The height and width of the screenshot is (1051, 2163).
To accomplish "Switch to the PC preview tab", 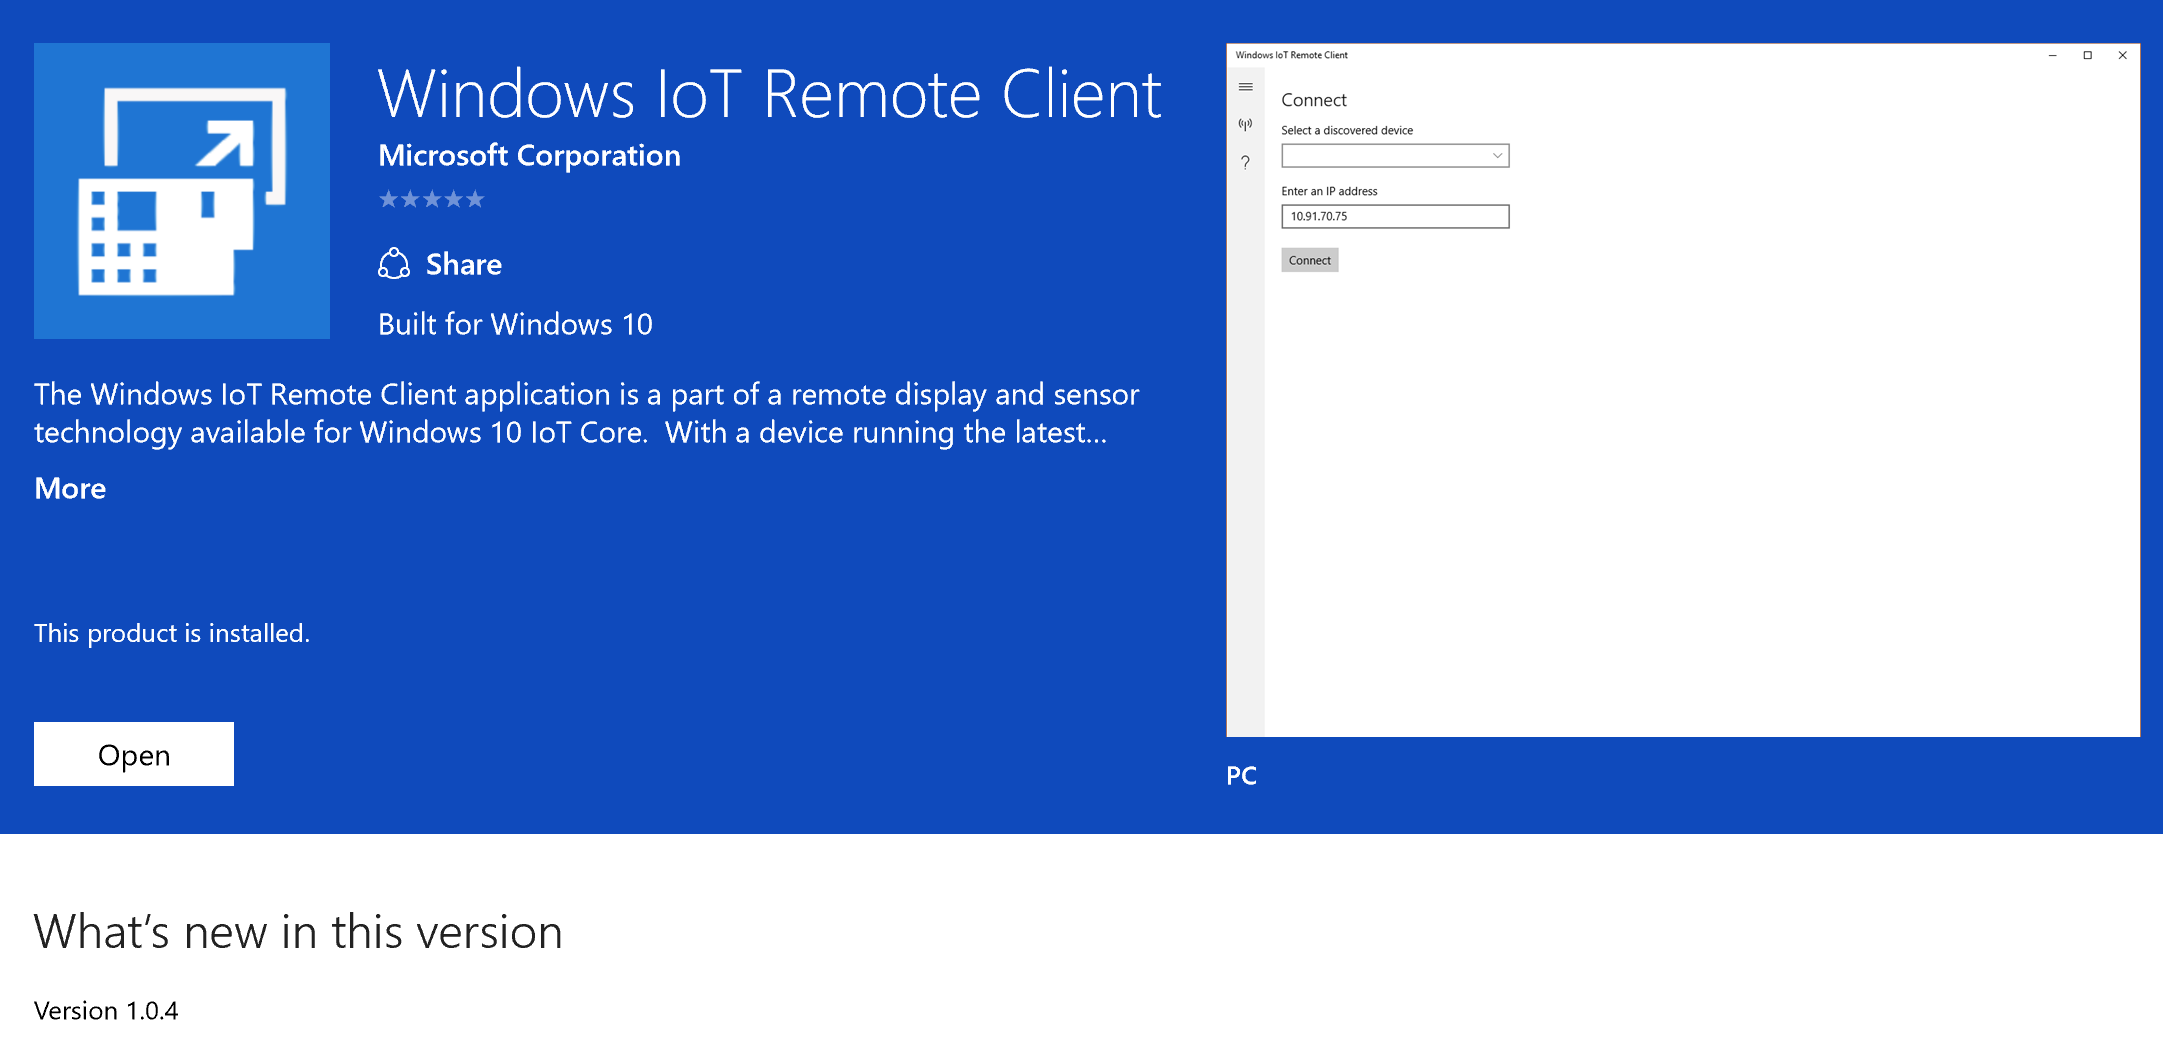I will 1242,776.
